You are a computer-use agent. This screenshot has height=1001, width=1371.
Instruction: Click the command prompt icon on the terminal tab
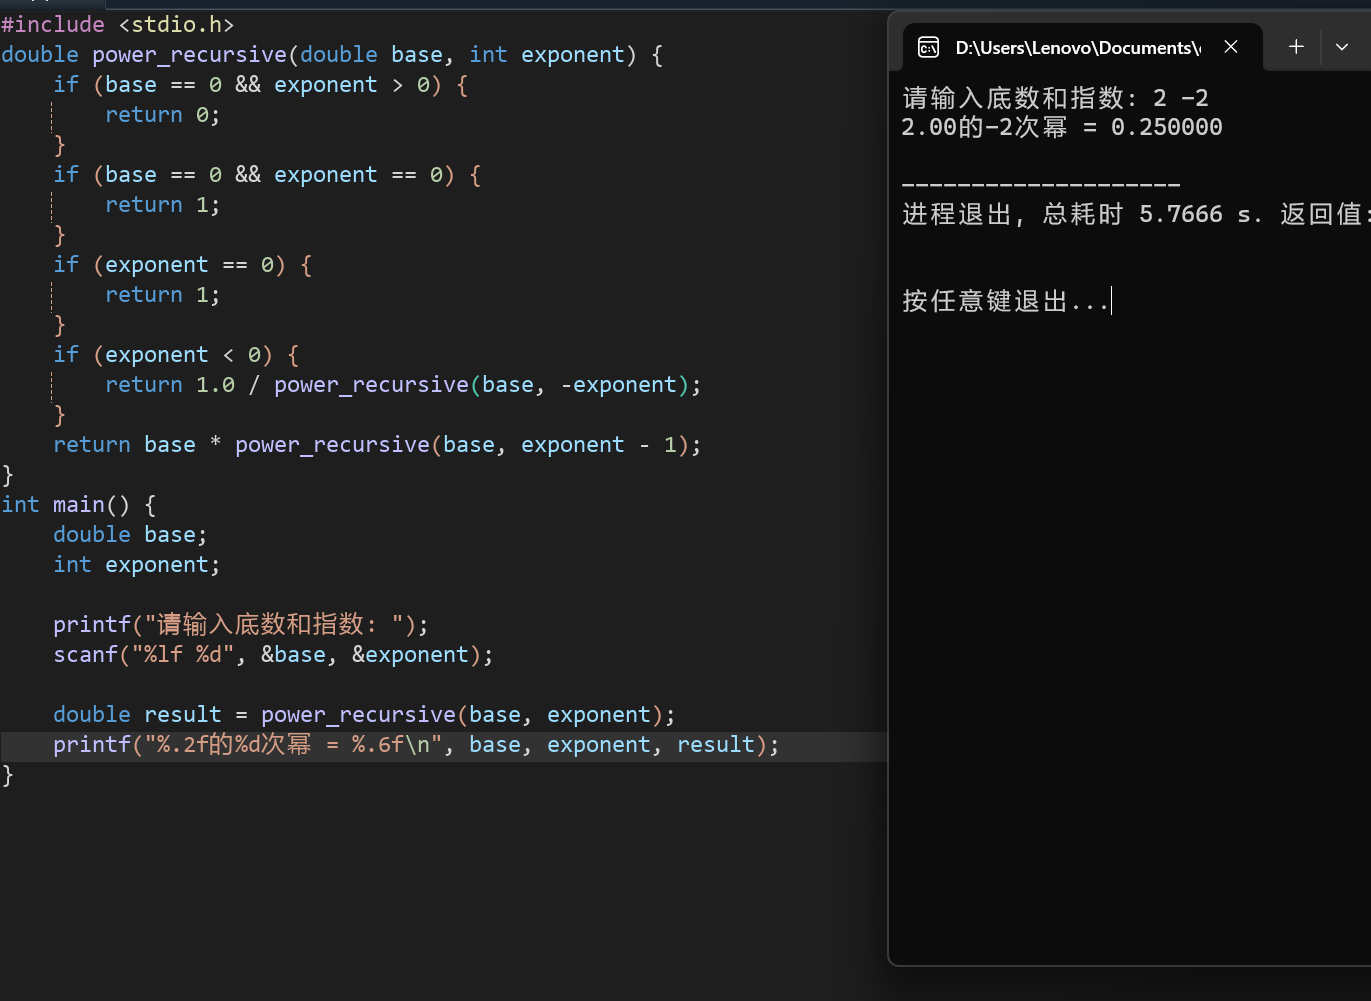pyautogui.click(x=928, y=47)
